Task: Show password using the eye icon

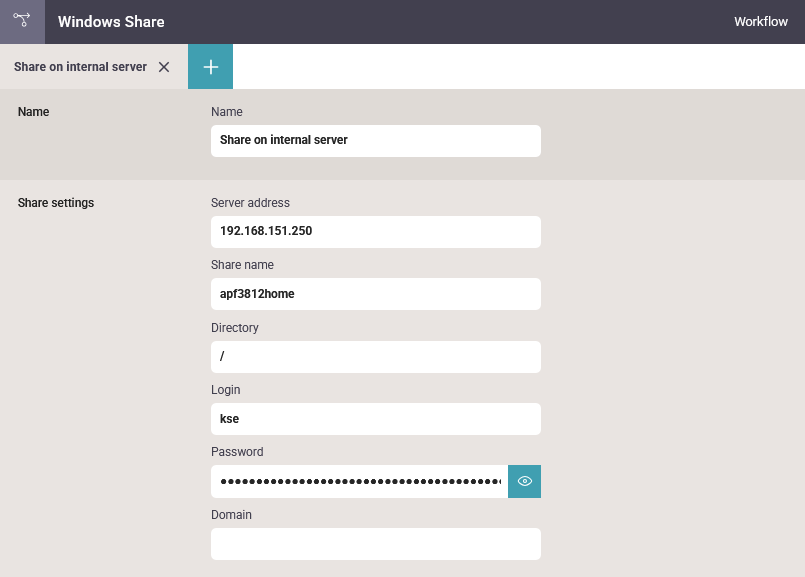Action: (x=524, y=481)
